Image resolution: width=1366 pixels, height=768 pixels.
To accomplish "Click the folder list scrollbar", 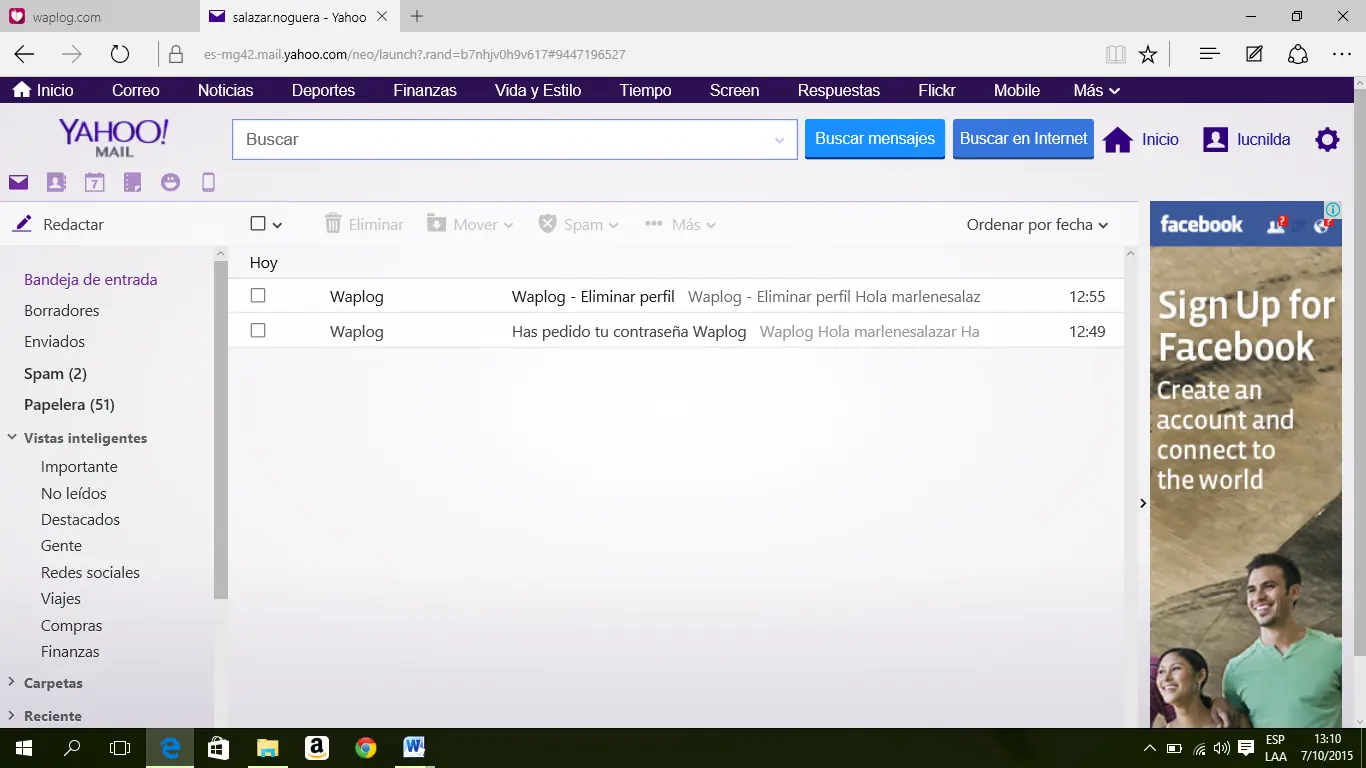I will 221,430.
